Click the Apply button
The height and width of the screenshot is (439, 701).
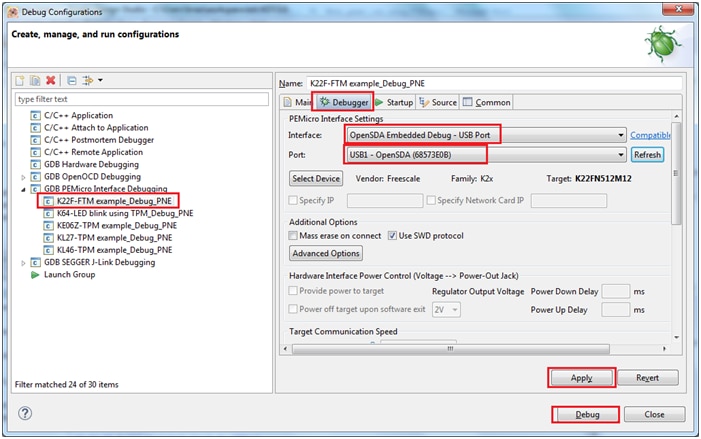click(582, 378)
